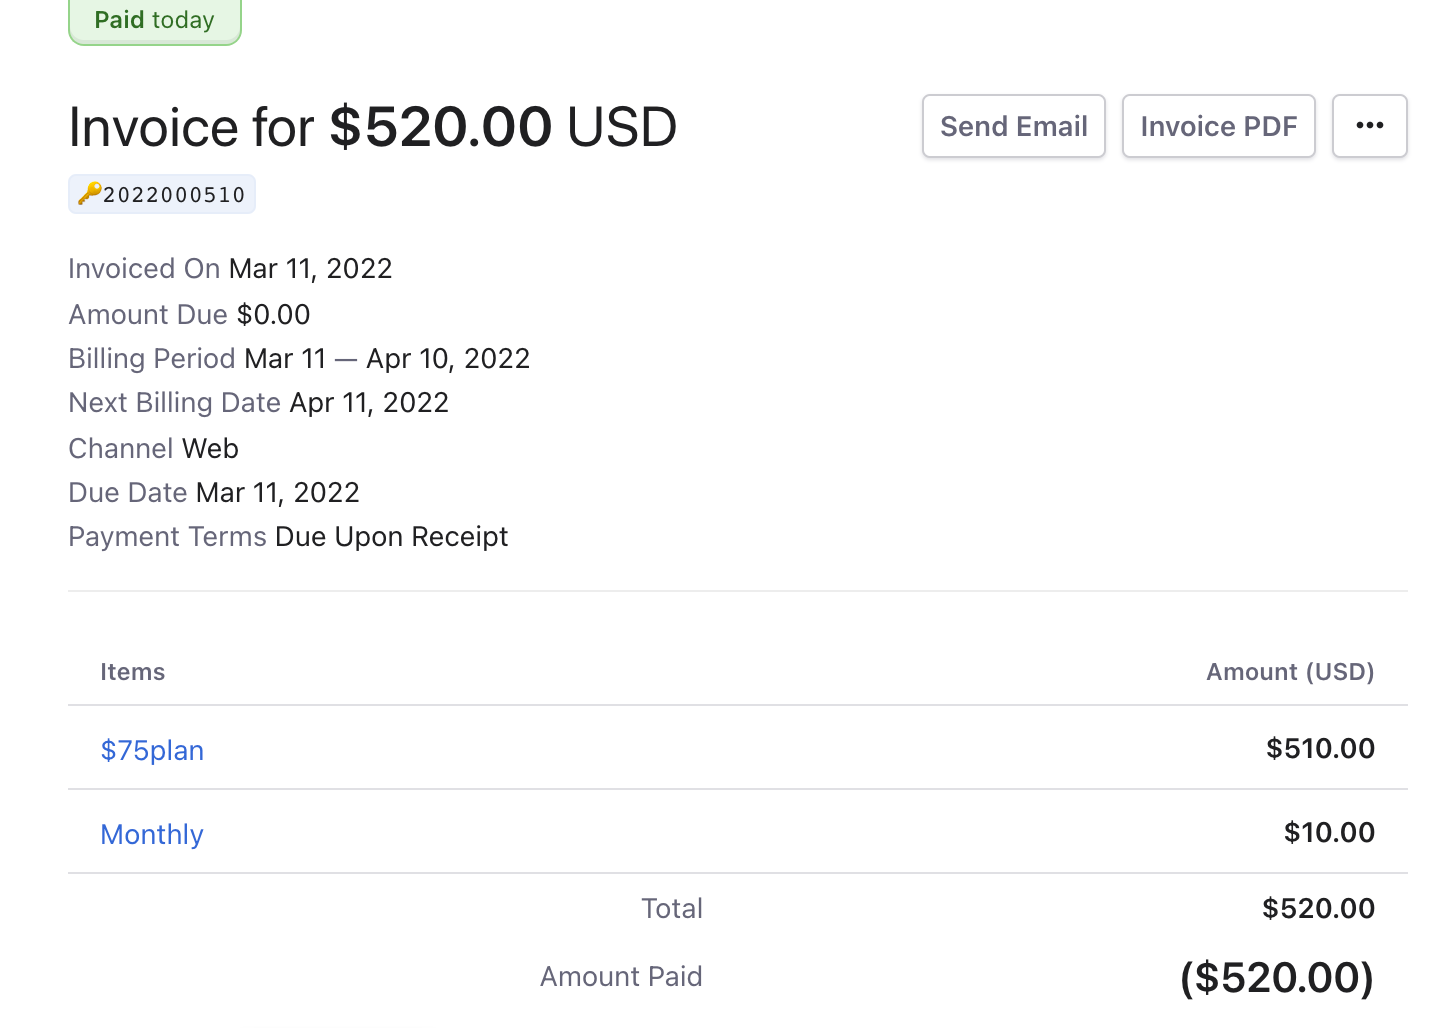Click the Paid today status badge
This screenshot has height=1028, width=1440.
click(154, 20)
